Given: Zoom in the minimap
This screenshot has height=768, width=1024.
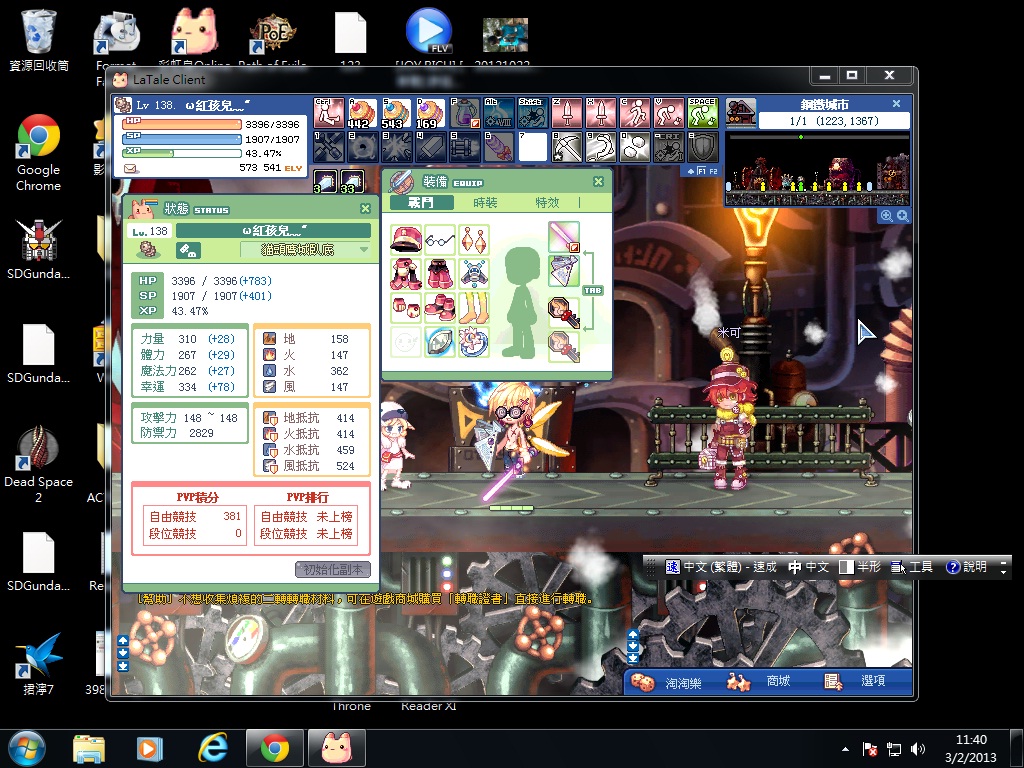Looking at the screenshot, I should point(903,216).
